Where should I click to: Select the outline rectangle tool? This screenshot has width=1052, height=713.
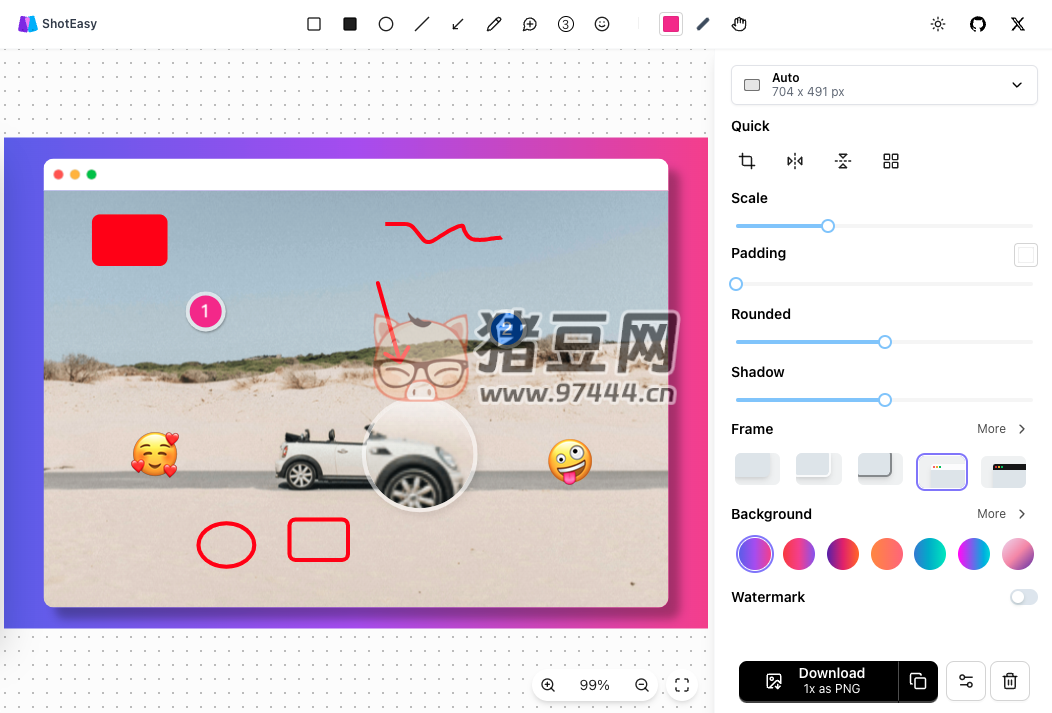(314, 24)
